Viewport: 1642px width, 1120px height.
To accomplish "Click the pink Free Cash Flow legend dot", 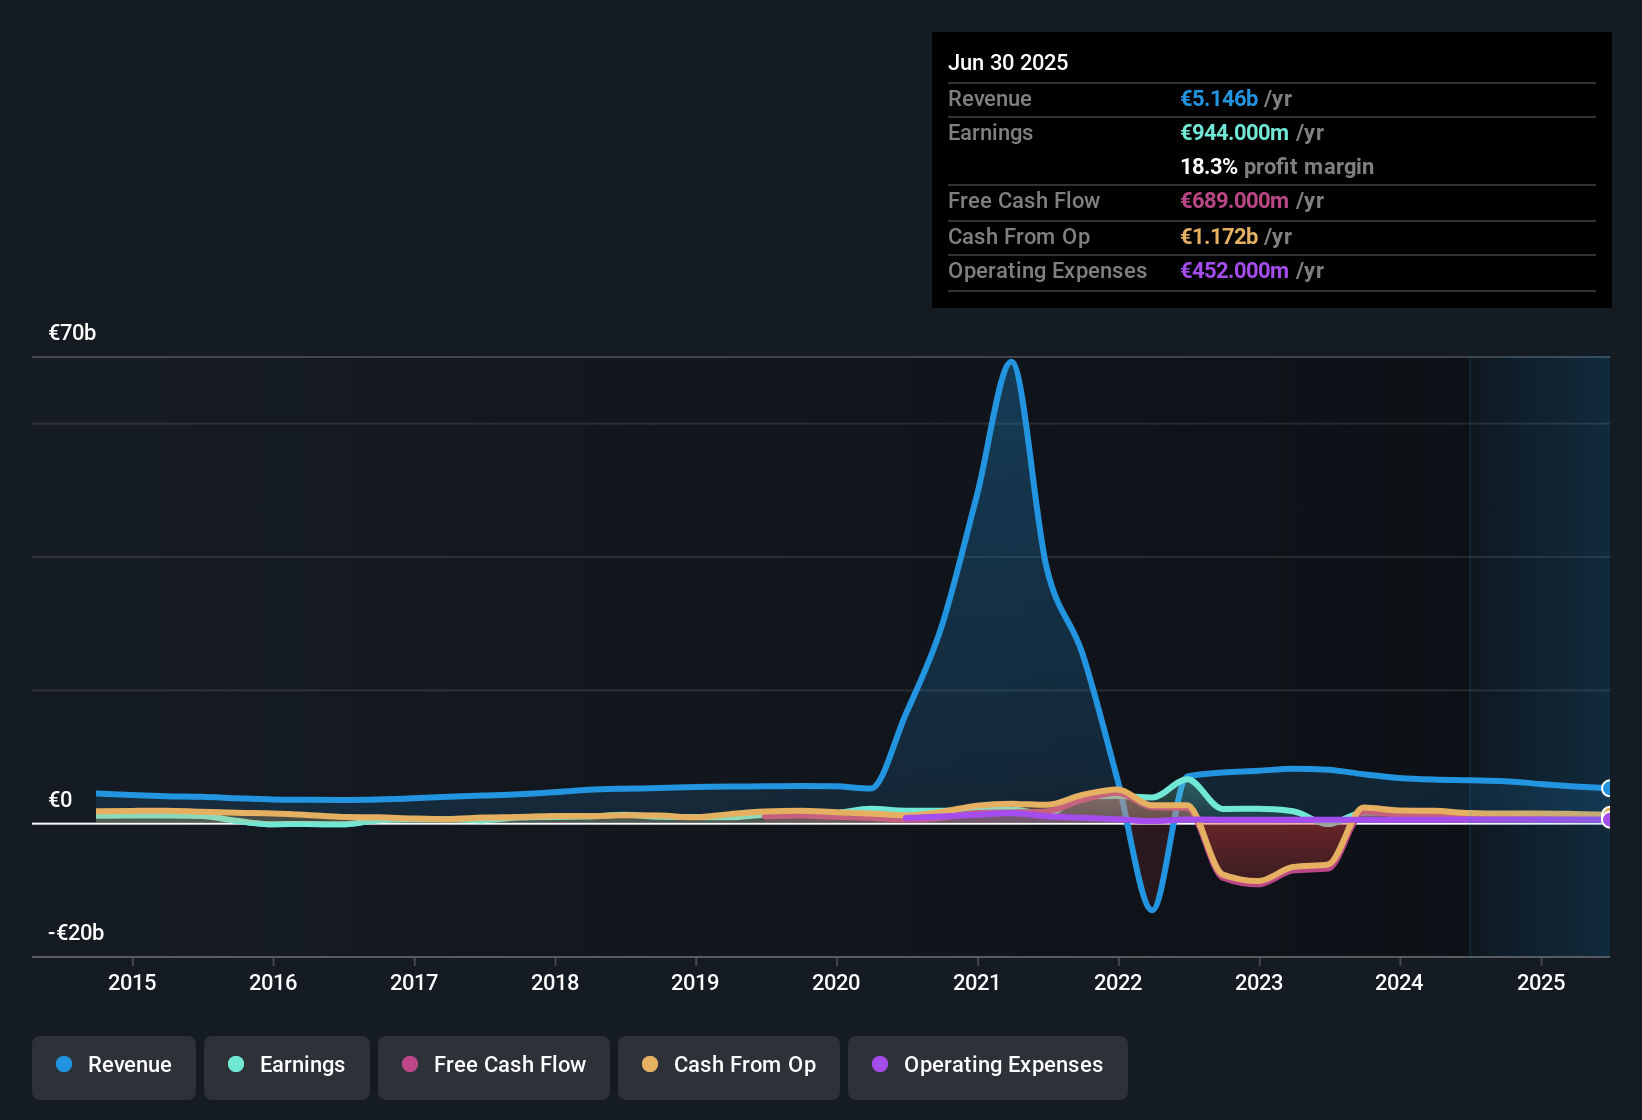I will 409,1065.
